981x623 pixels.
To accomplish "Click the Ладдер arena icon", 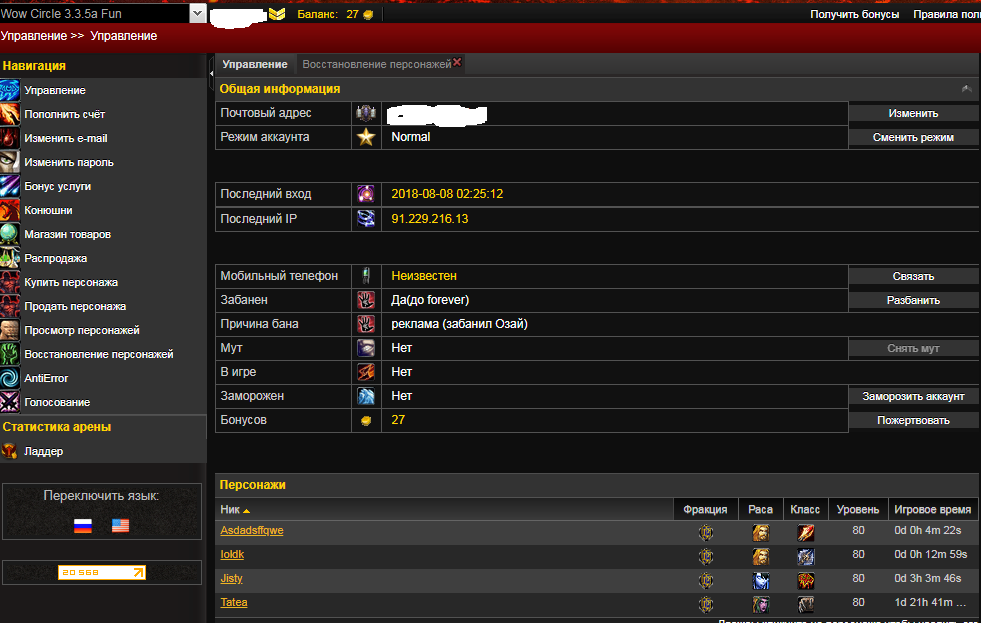I will 10,451.
